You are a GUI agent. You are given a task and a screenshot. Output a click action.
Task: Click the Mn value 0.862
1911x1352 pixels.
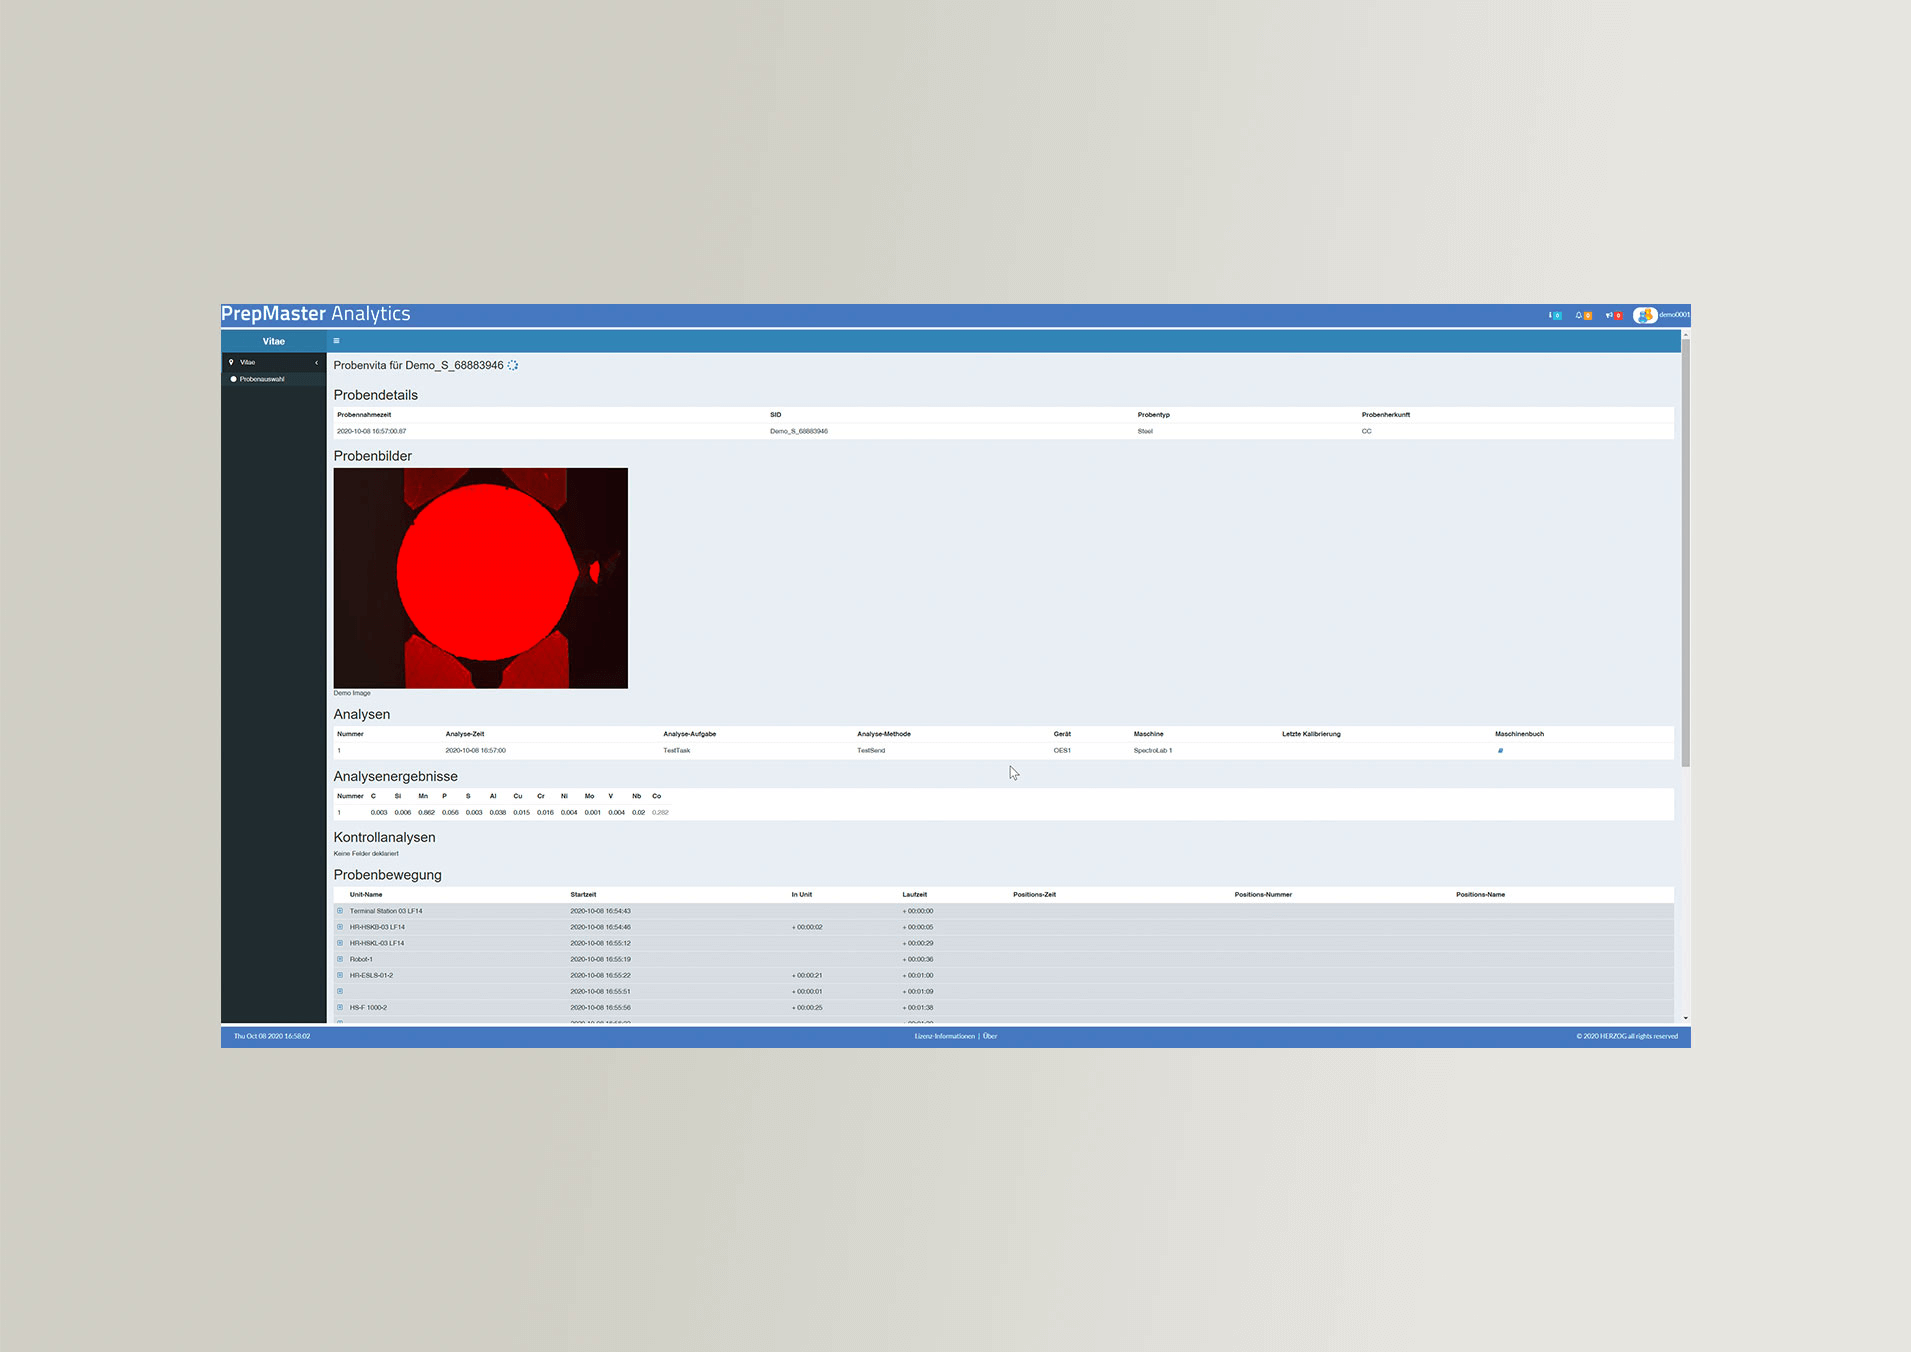pos(427,812)
